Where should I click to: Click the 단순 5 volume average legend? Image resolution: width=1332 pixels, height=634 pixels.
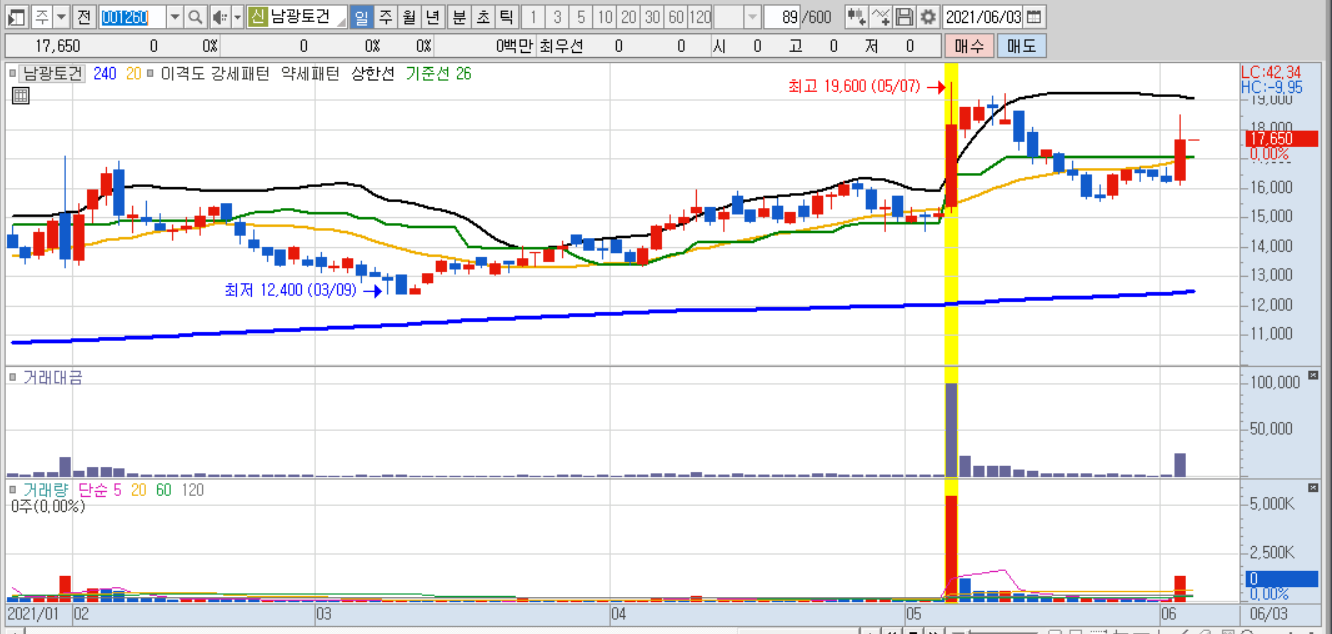tap(98, 490)
